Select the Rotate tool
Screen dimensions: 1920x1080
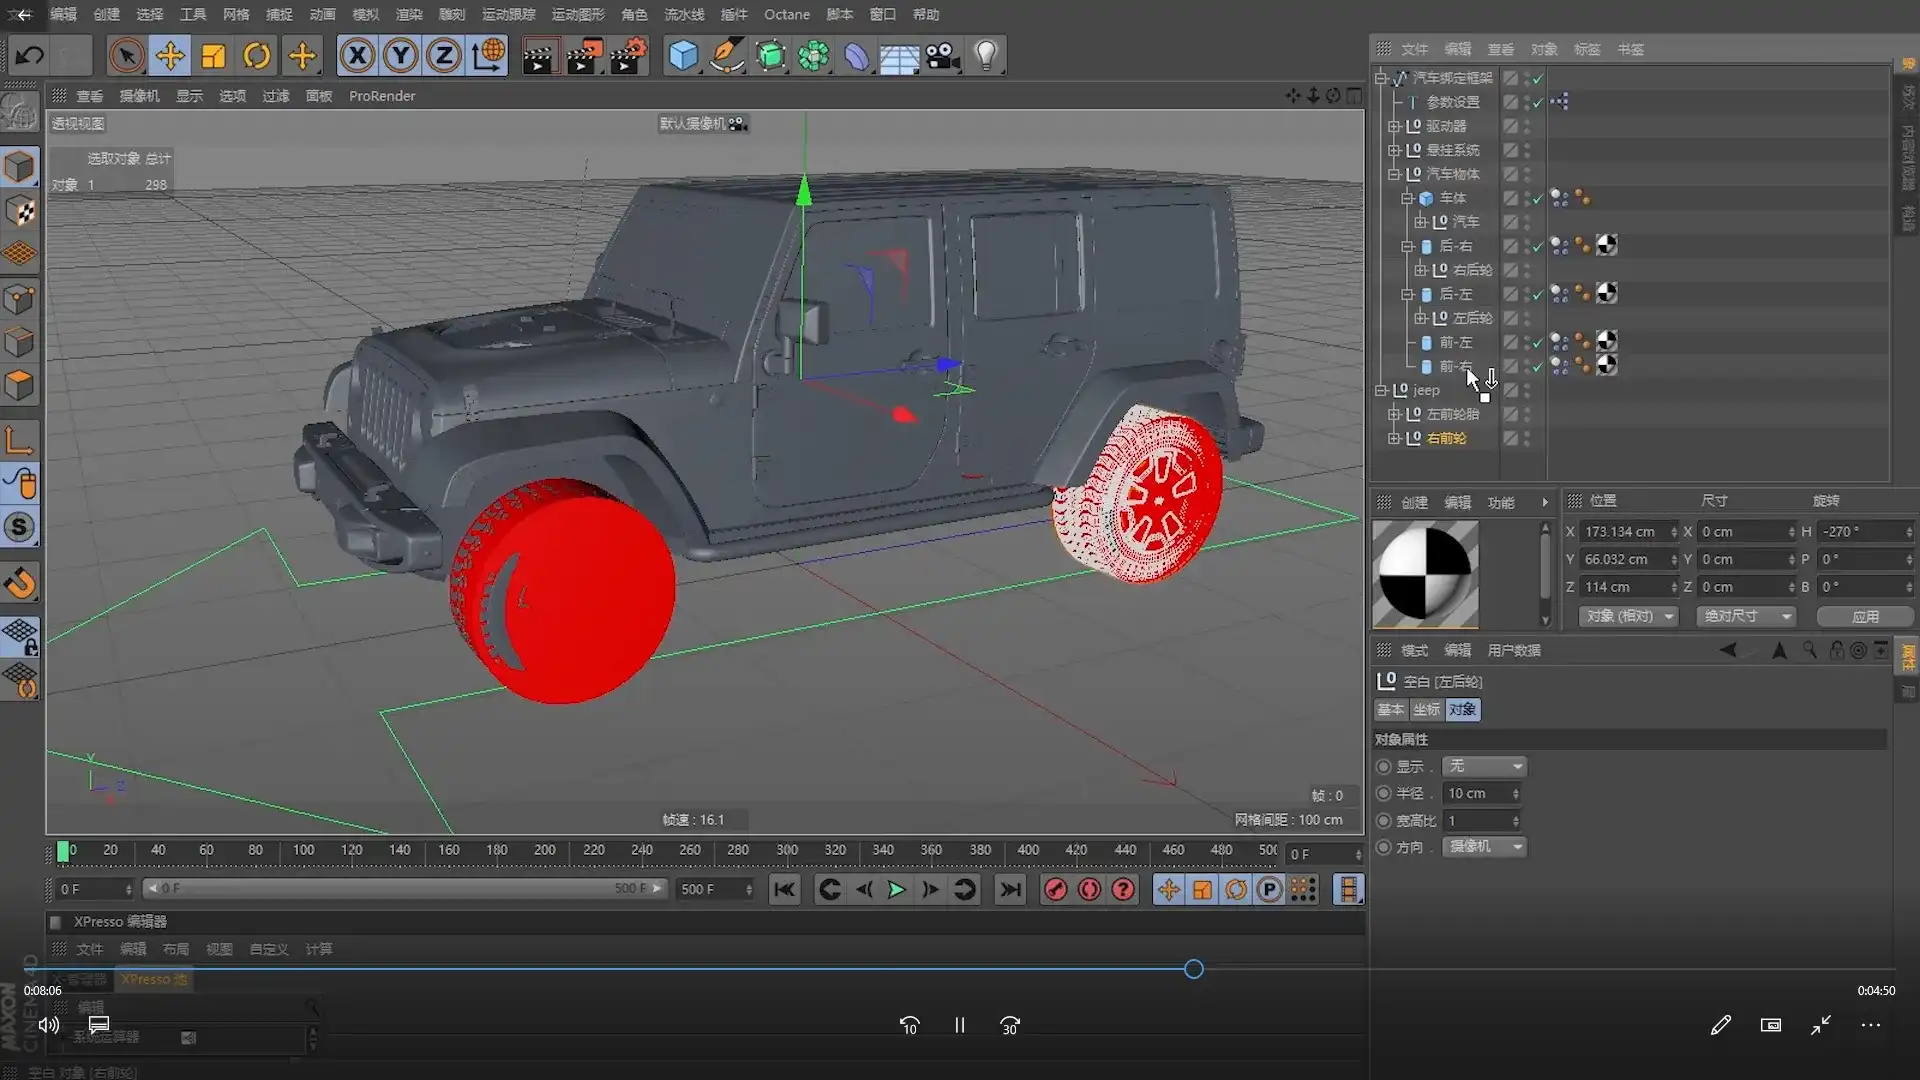coord(256,55)
